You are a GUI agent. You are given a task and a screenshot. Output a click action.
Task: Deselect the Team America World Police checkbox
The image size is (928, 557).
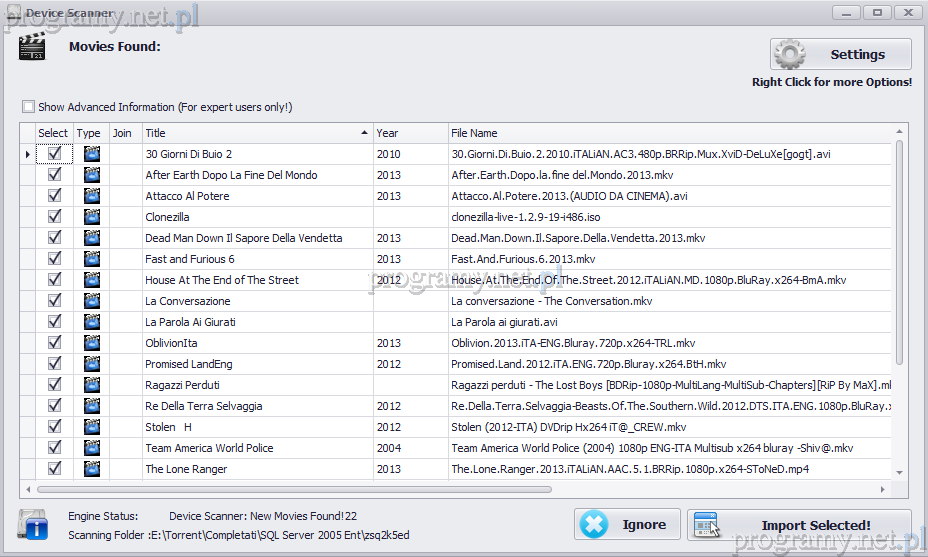[x=55, y=448]
